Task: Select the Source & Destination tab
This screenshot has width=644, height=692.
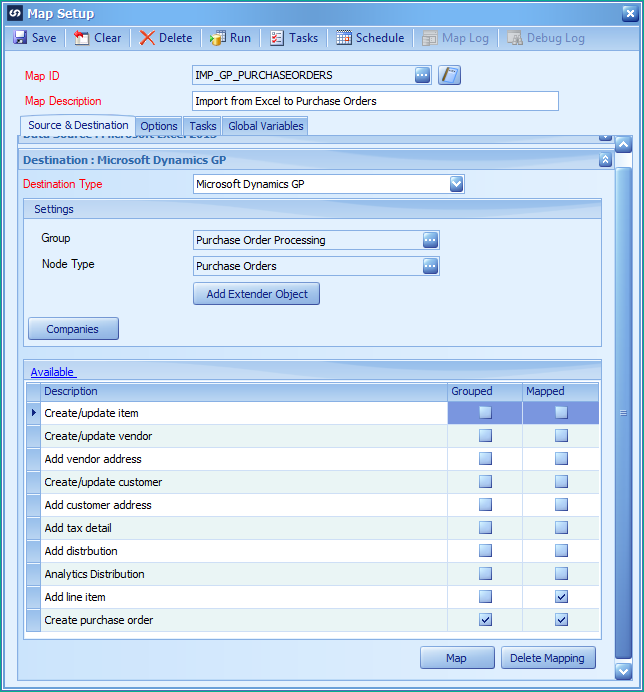Action: (x=78, y=125)
